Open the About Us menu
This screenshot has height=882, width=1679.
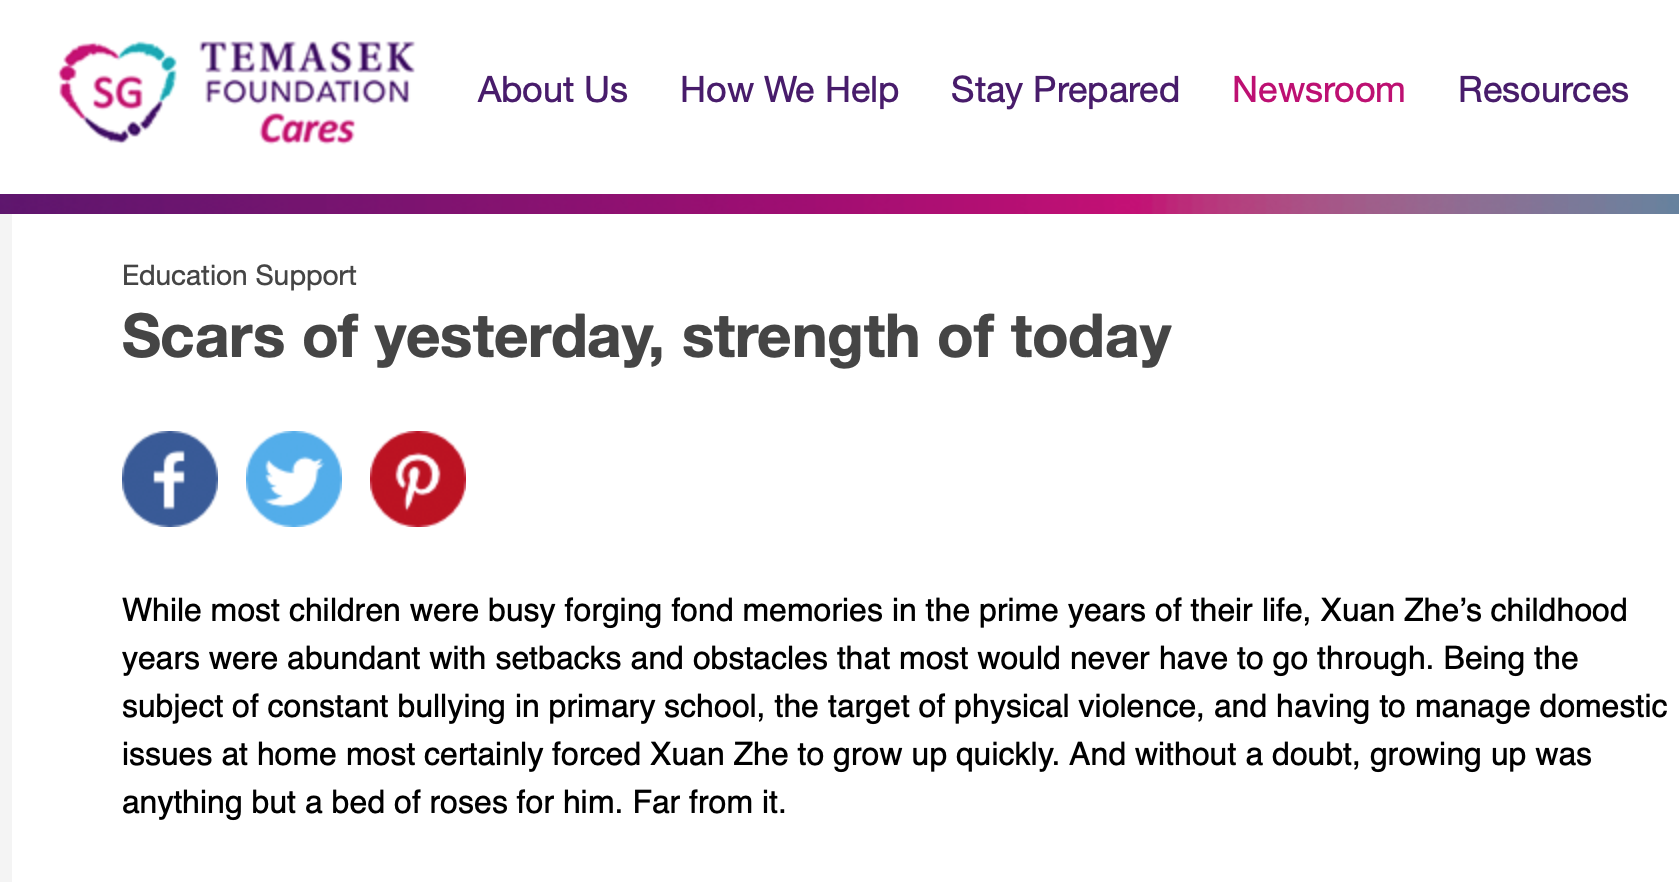(552, 90)
